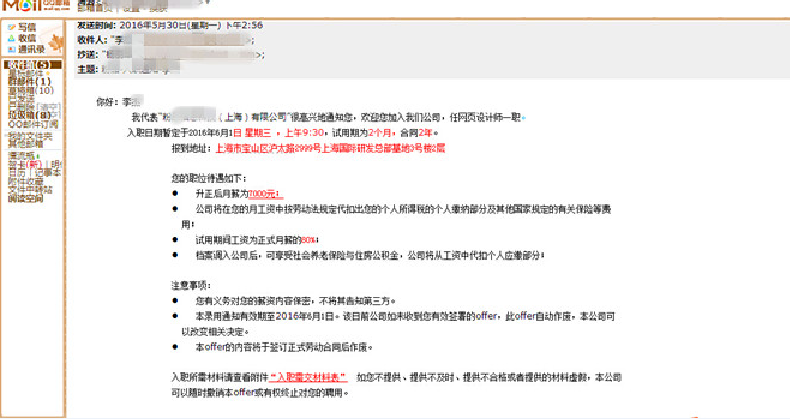
Task: Open attachment link 入职需交材料表
Action: point(309,378)
